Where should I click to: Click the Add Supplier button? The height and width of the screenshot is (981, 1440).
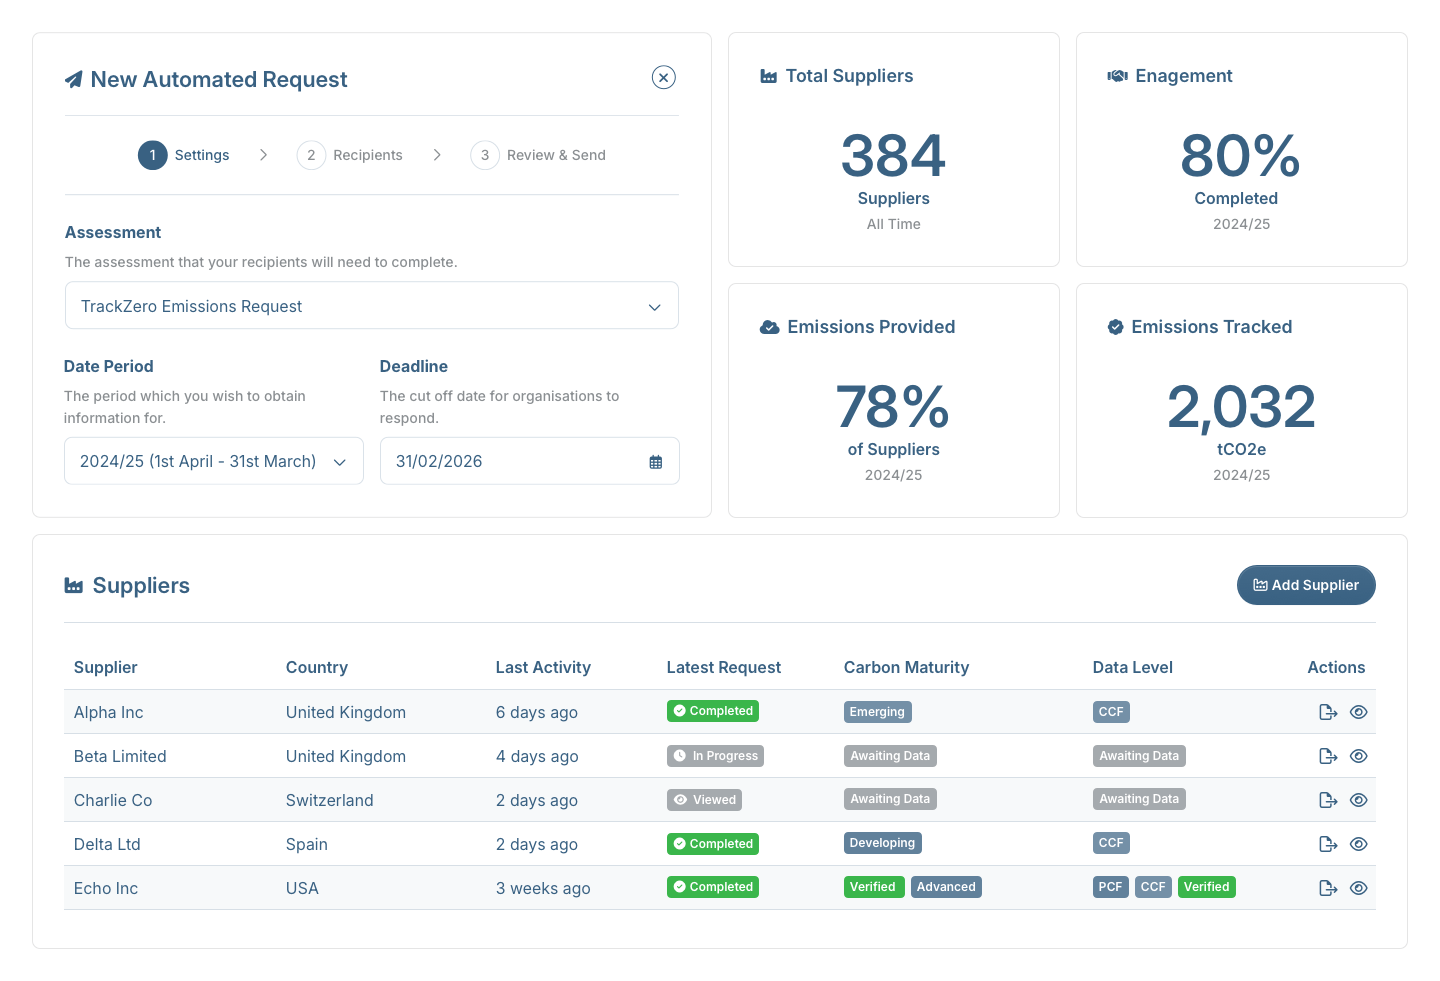[x=1306, y=585]
